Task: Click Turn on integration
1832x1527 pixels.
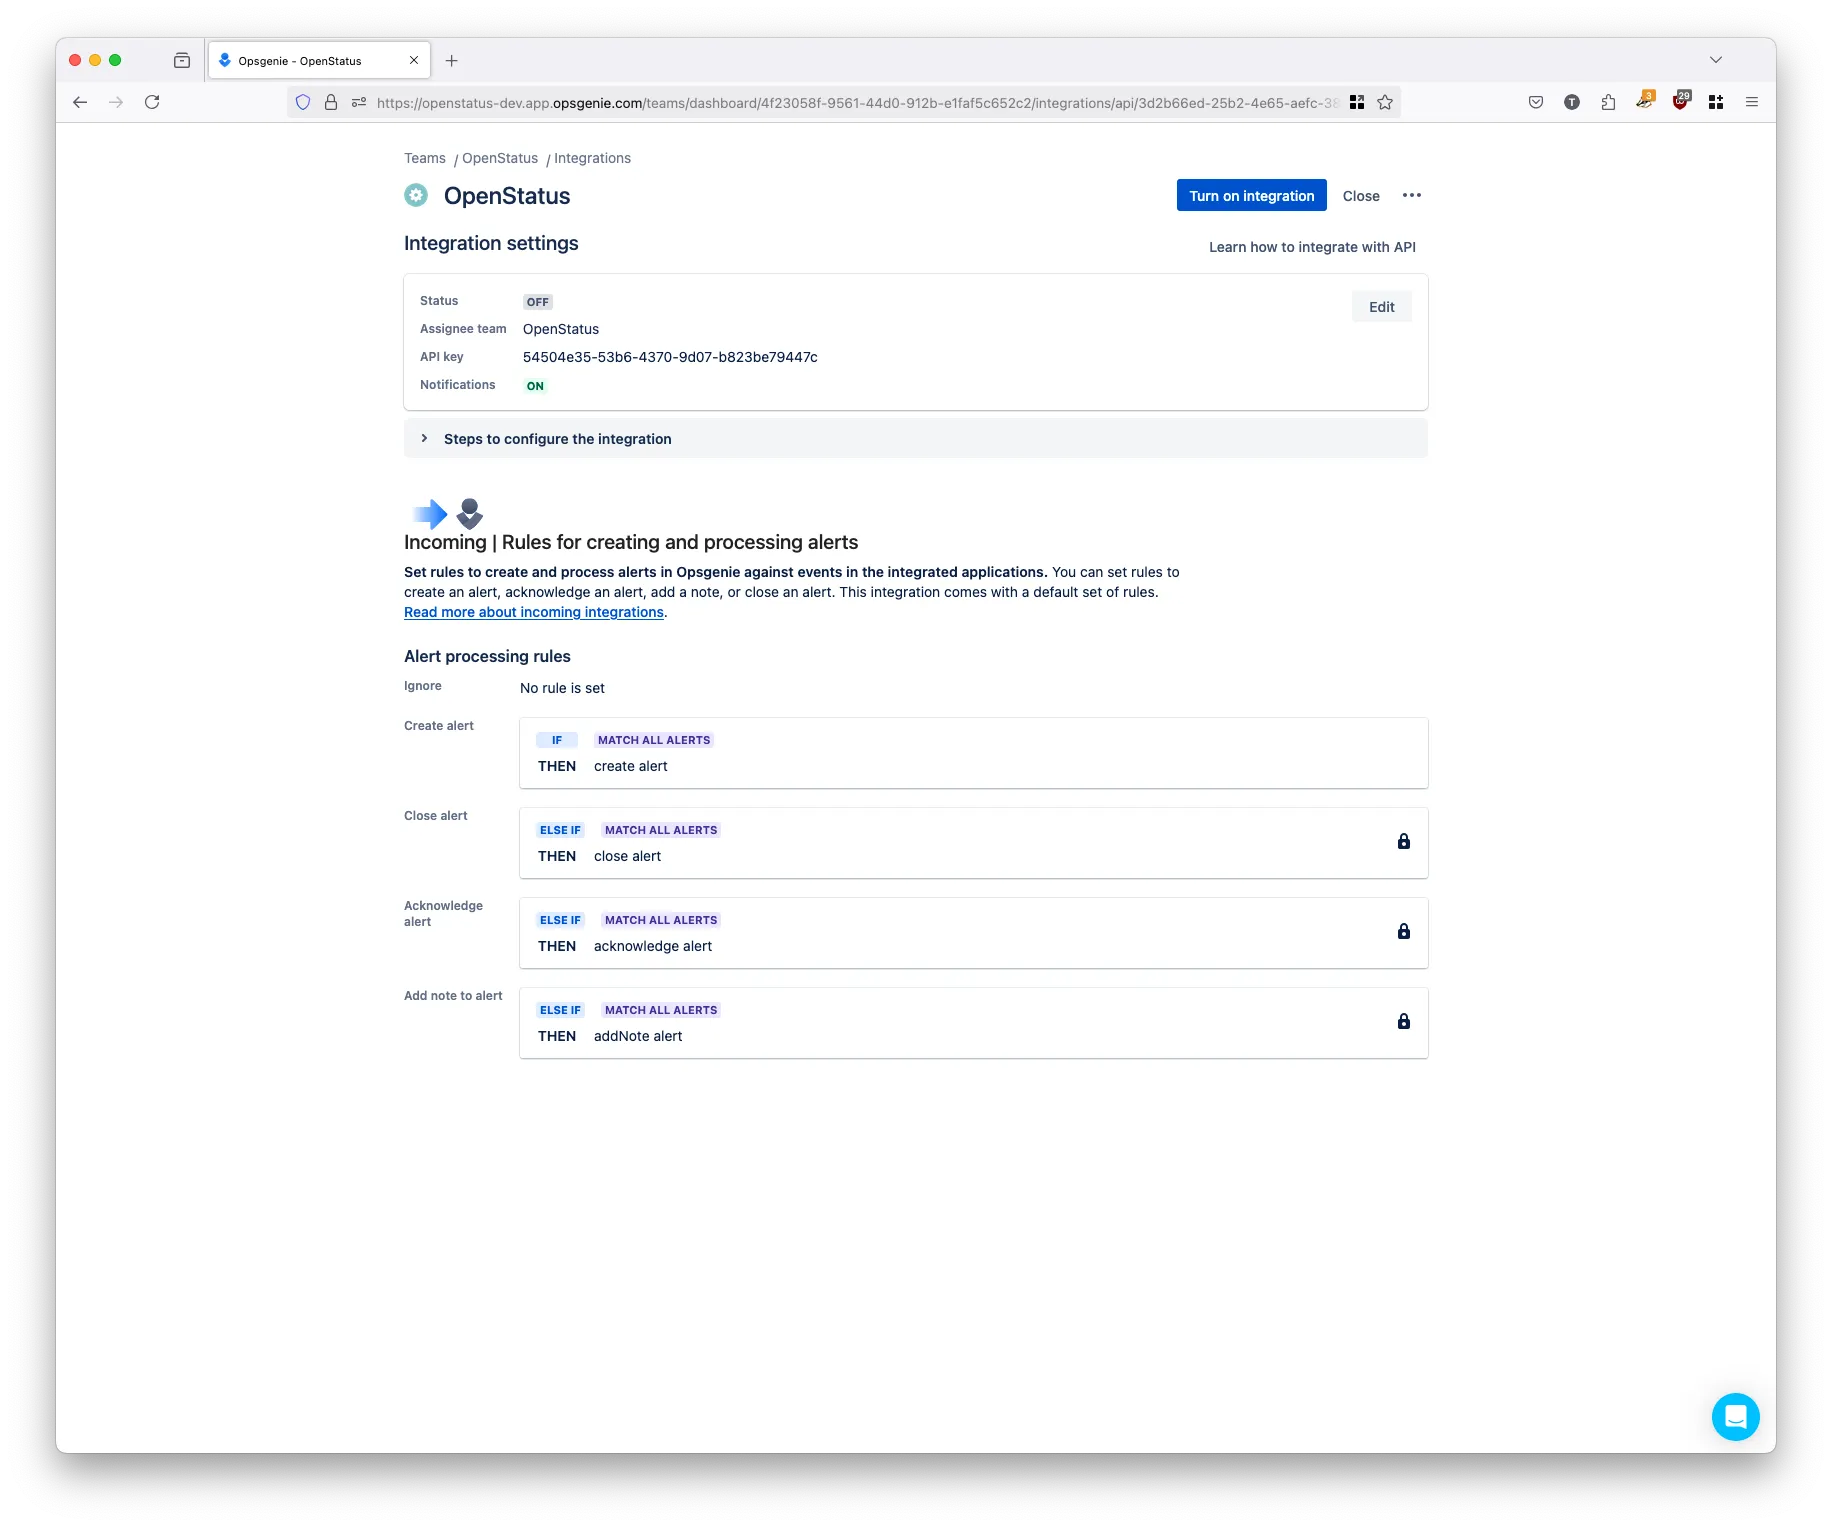Action: coord(1251,195)
